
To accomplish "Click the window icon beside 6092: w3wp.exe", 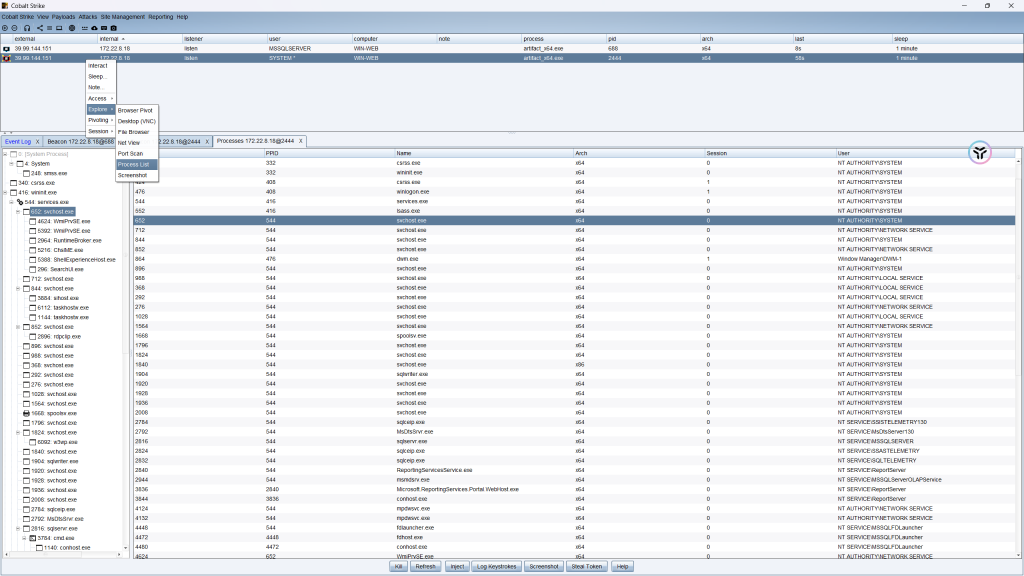I will [33, 442].
